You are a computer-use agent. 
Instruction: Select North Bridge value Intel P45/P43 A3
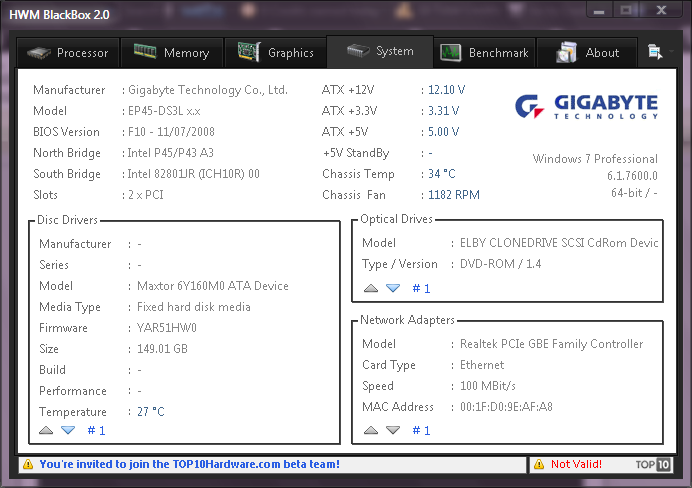tap(170, 153)
